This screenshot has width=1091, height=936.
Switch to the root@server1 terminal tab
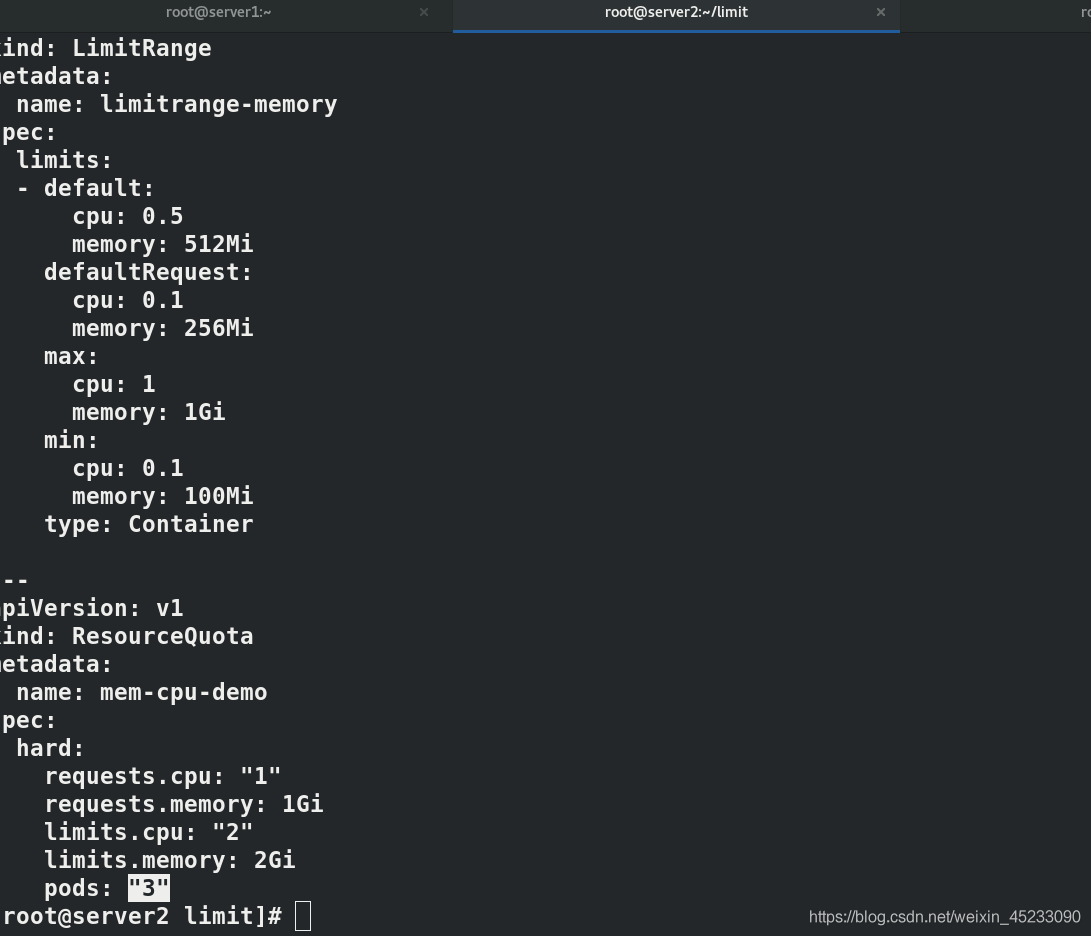[218, 13]
